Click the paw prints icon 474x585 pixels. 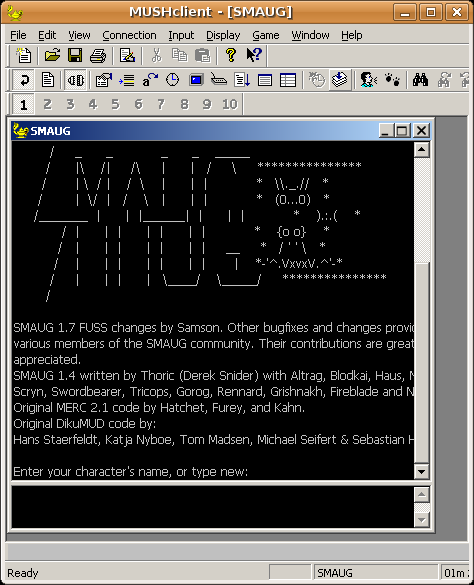pyautogui.click(x=392, y=79)
